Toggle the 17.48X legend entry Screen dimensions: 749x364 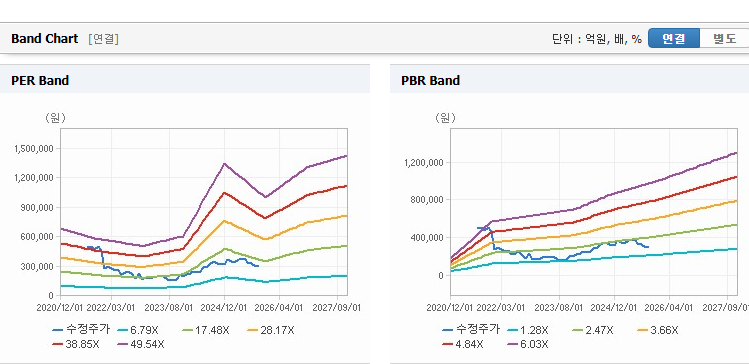coord(205,330)
